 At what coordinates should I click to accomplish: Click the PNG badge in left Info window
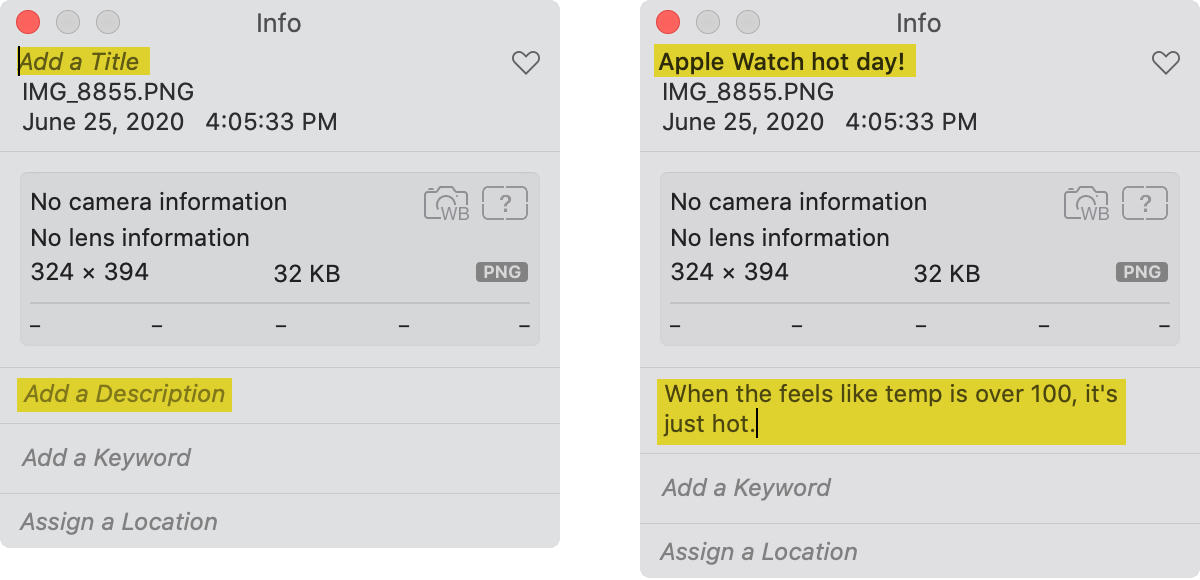502,272
